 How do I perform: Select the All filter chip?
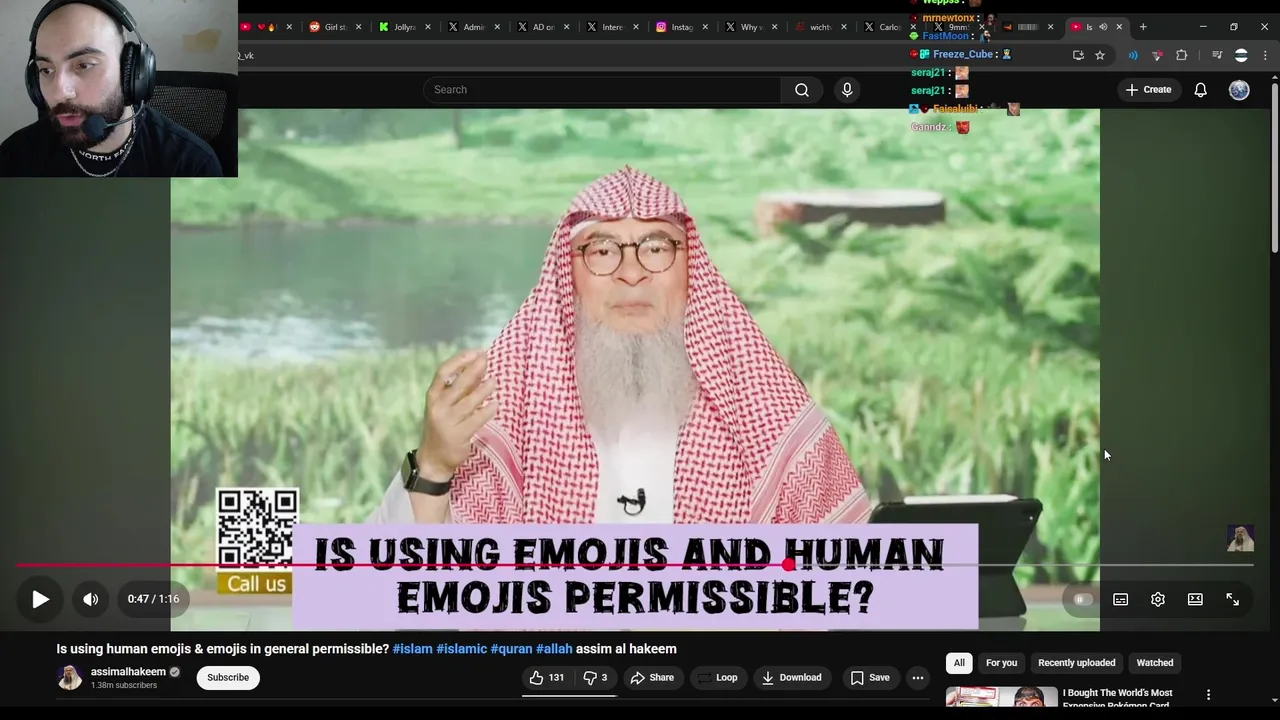coord(959,663)
